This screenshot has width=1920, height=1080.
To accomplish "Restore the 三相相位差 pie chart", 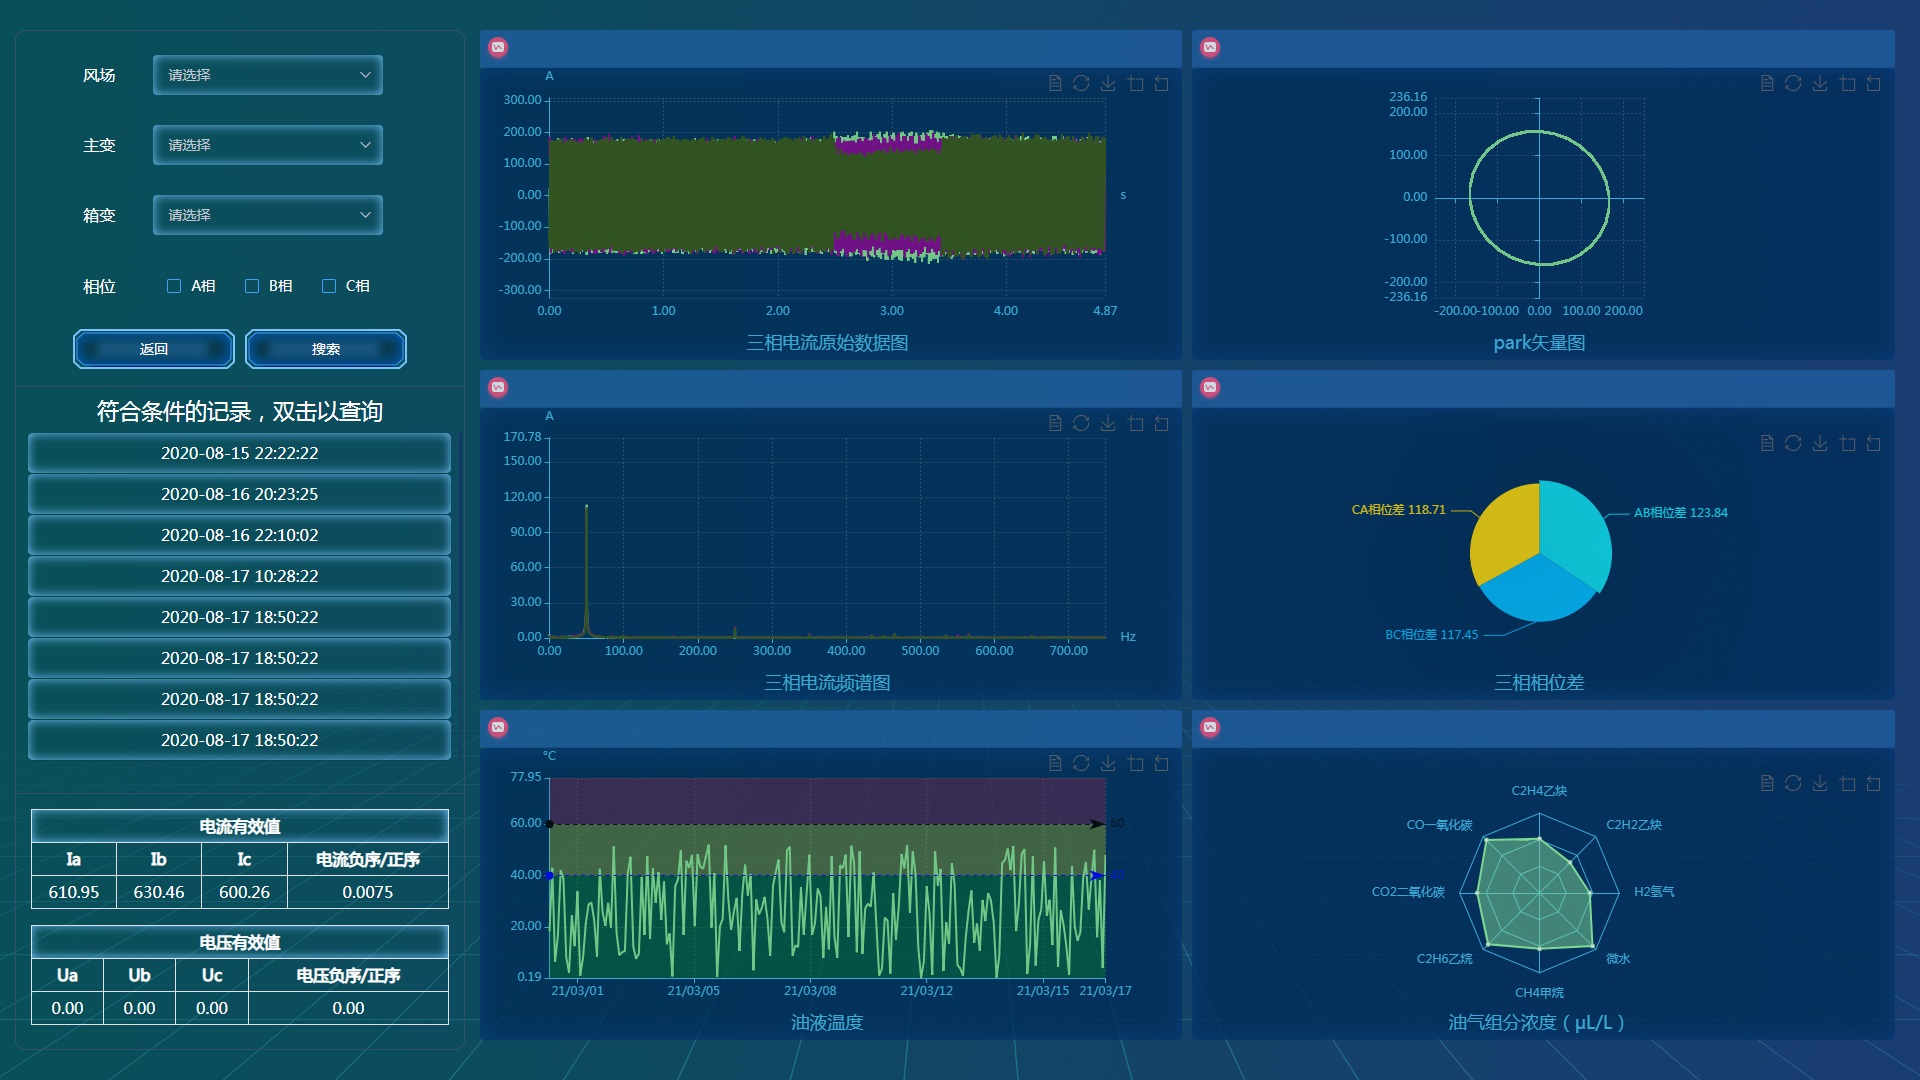I will (1793, 444).
